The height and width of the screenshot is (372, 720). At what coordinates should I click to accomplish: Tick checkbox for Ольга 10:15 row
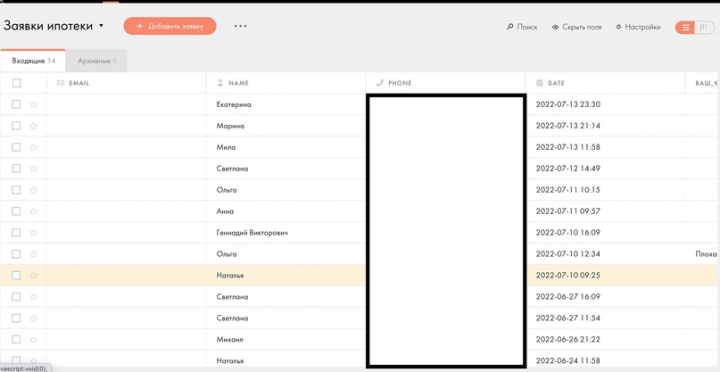tap(16, 190)
